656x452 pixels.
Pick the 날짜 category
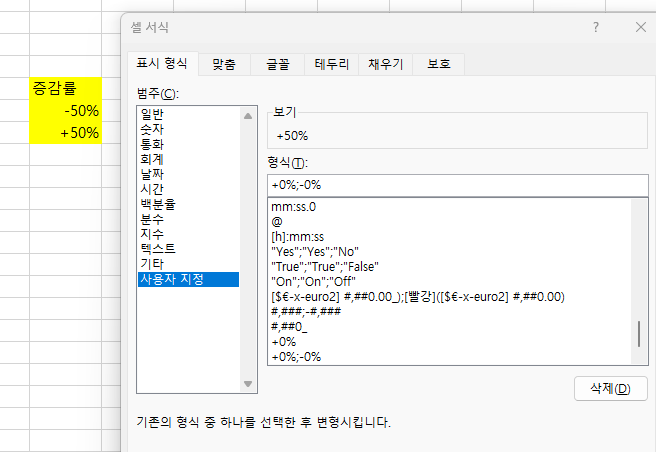coord(188,175)
